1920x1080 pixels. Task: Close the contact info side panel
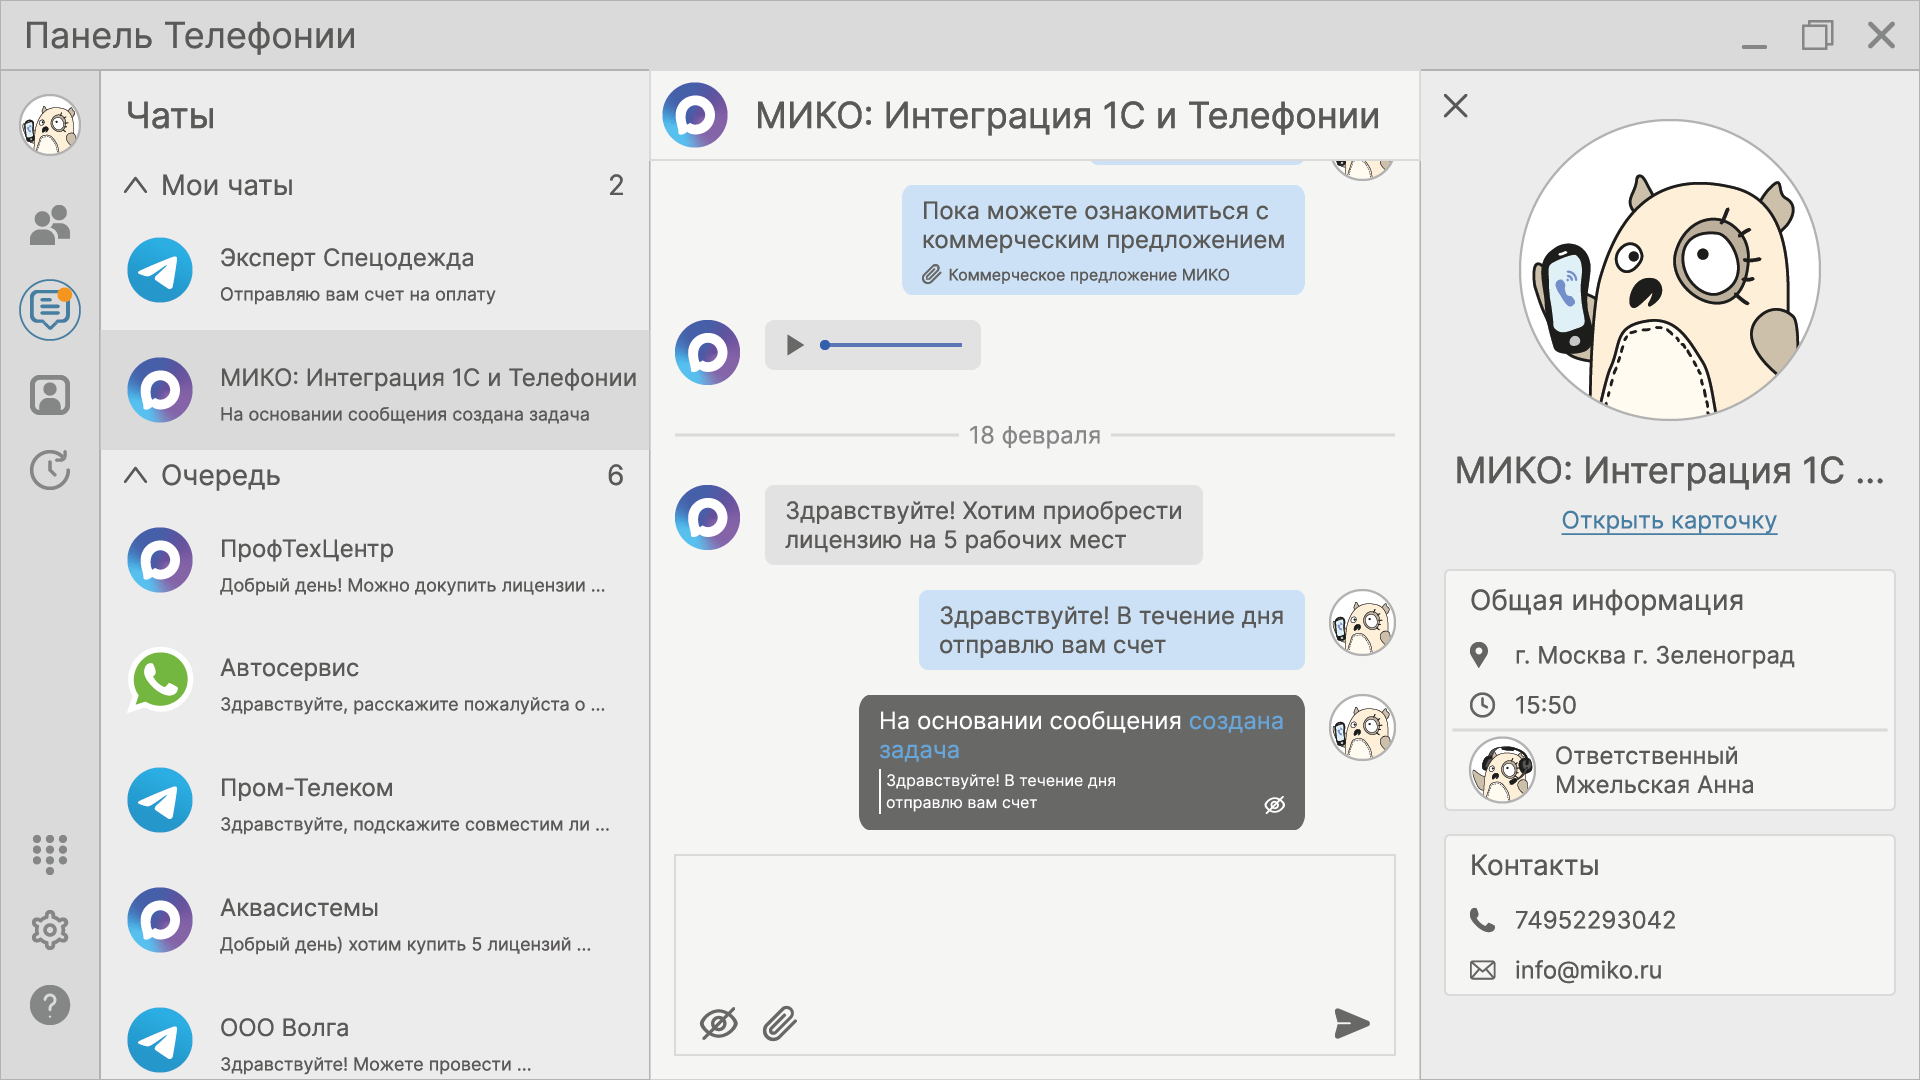click(1455, 106)
